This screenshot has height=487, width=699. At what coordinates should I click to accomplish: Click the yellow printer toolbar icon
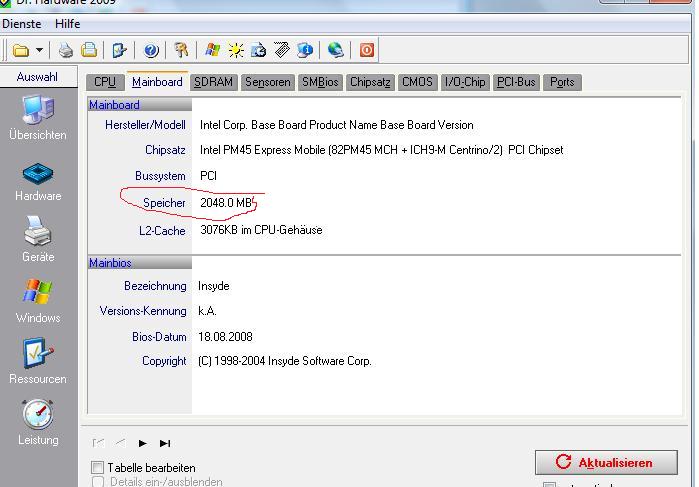click(89, 50)
